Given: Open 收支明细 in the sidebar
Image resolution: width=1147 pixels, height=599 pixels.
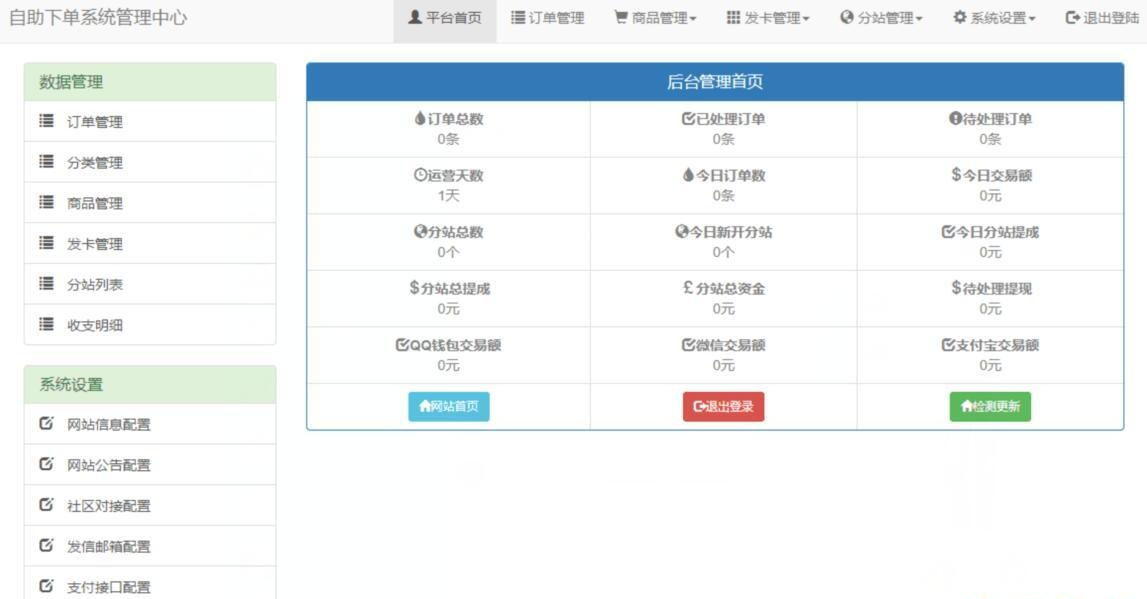Looking at the screenshot, I should (x=150, y=325).
